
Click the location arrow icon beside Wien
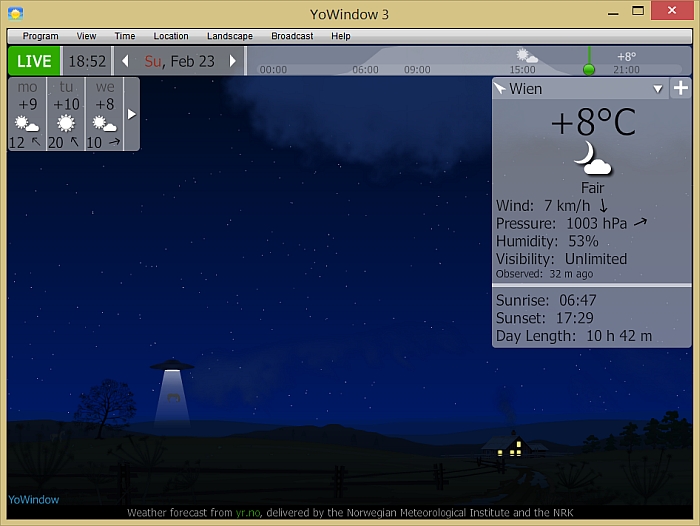click(500, 88)
